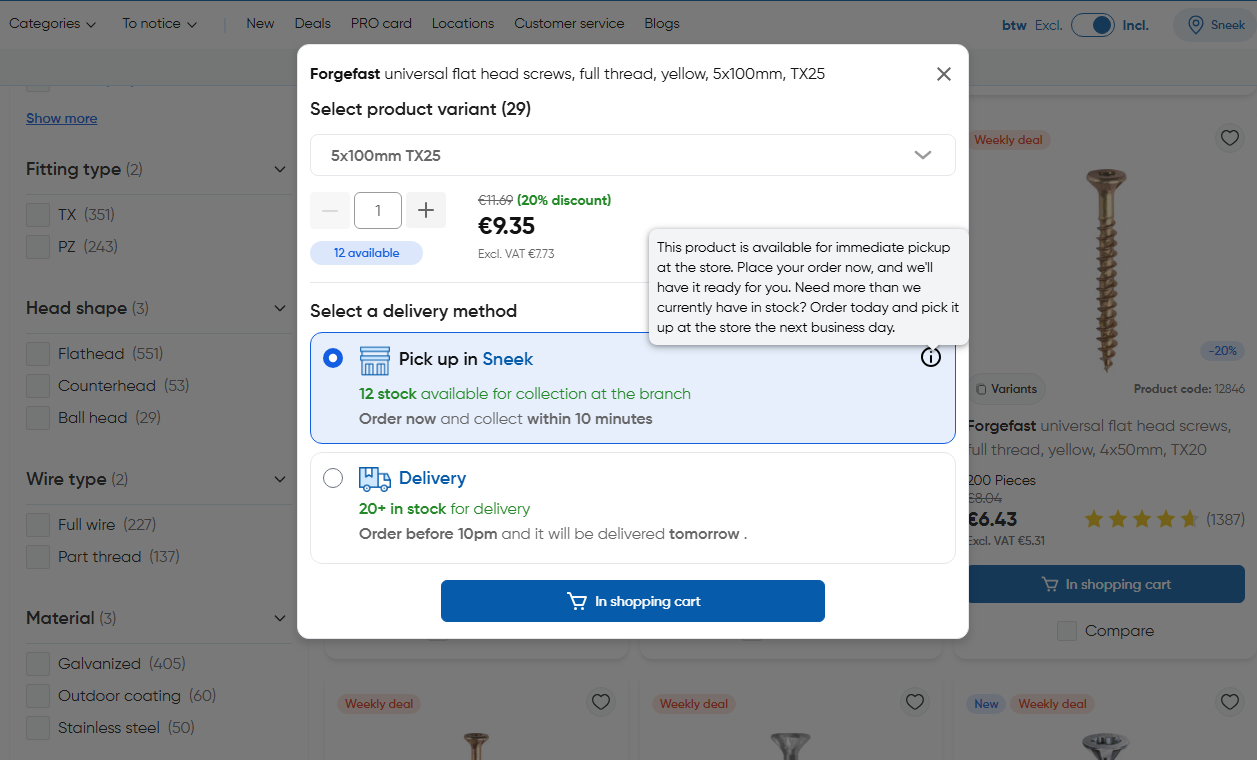The image size is (1257, 760).
Task: Toggle the btw Excl./Incl. switch
Action: click(1092, 25)
